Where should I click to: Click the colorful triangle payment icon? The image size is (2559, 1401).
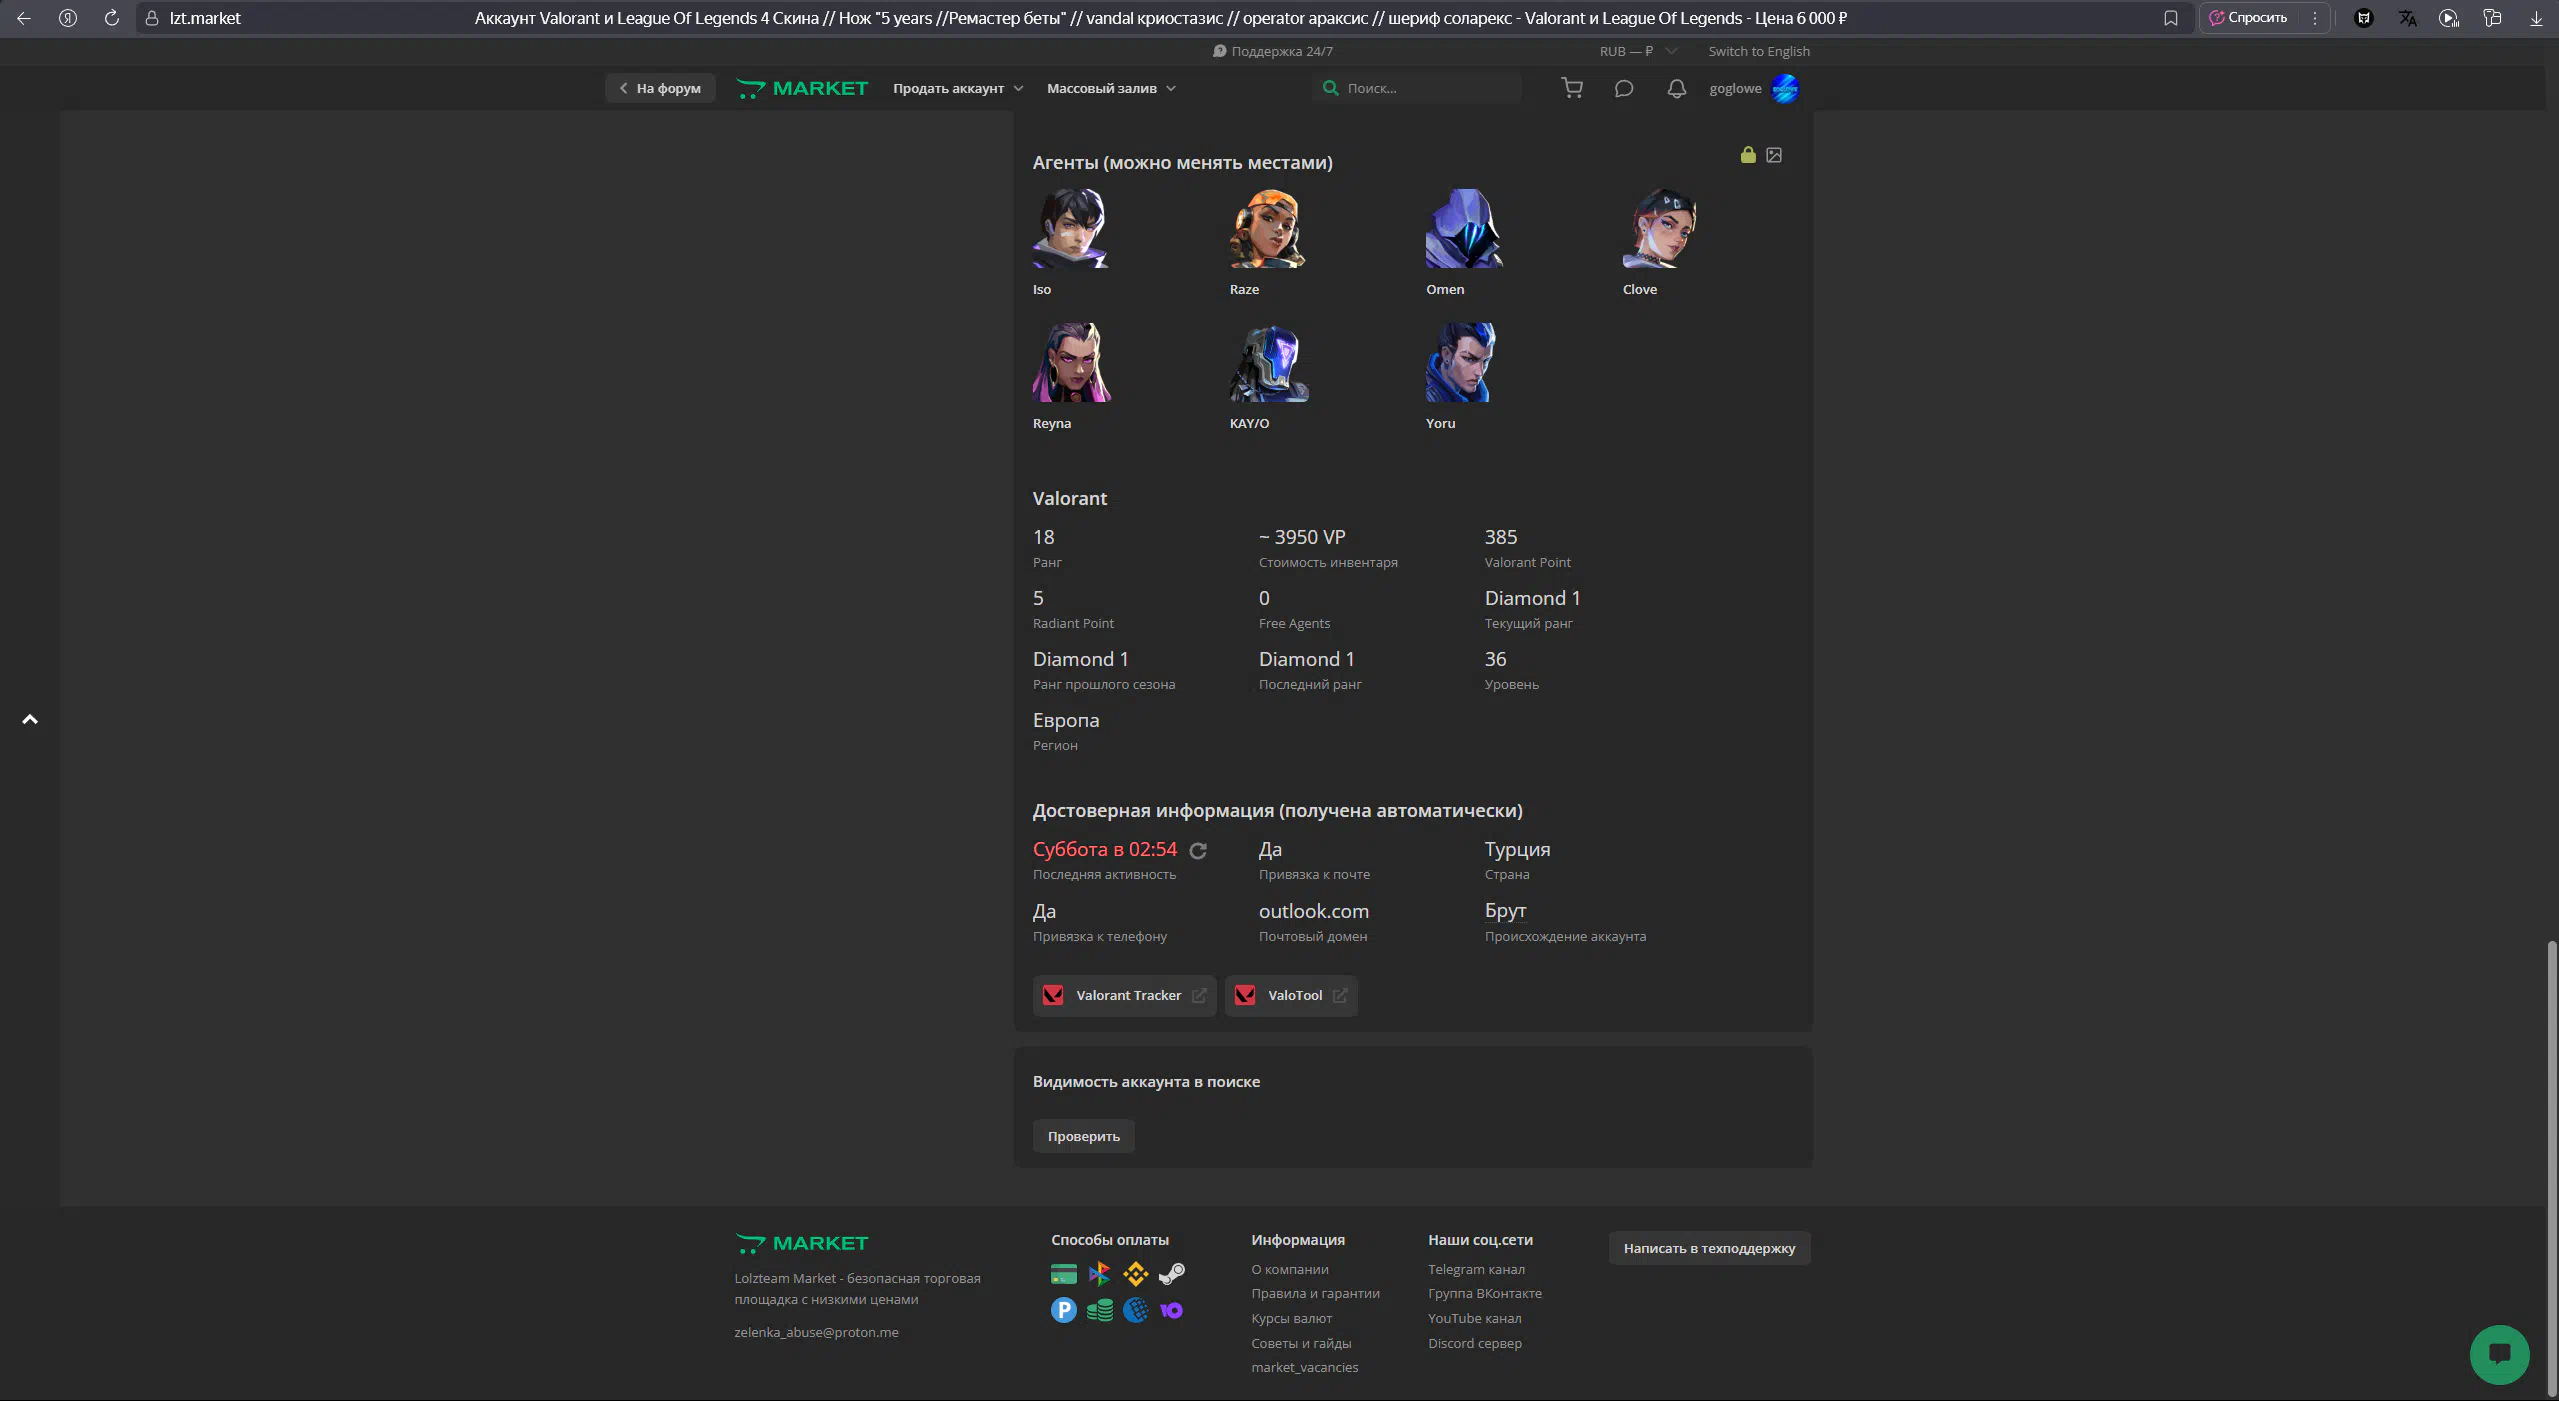pos(1100,1274)
